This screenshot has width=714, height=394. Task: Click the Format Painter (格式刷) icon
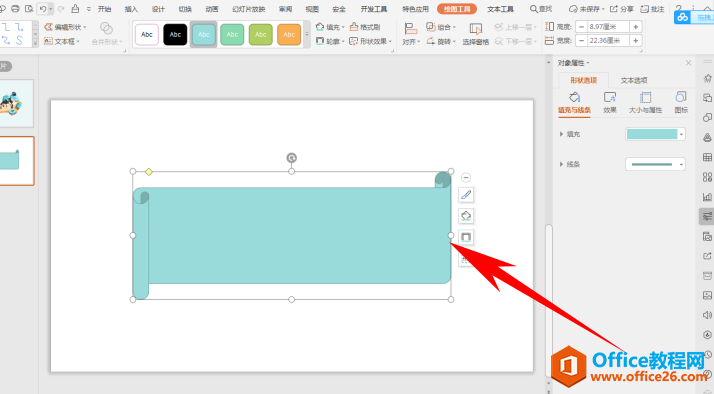[354, 27]
